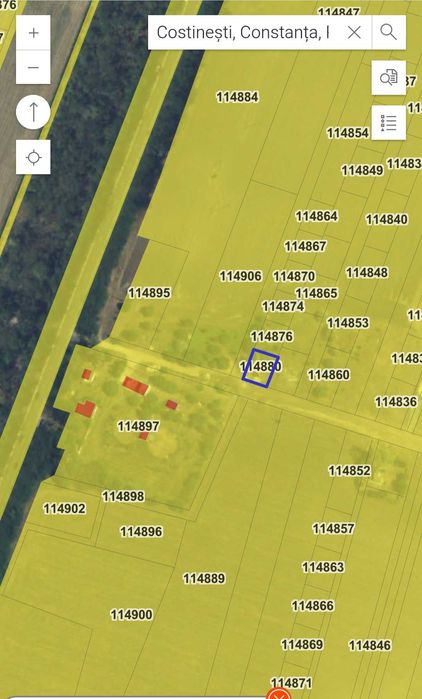Select parcel 114889
This screenshot has width=422, height=699.
pos(205,578)
